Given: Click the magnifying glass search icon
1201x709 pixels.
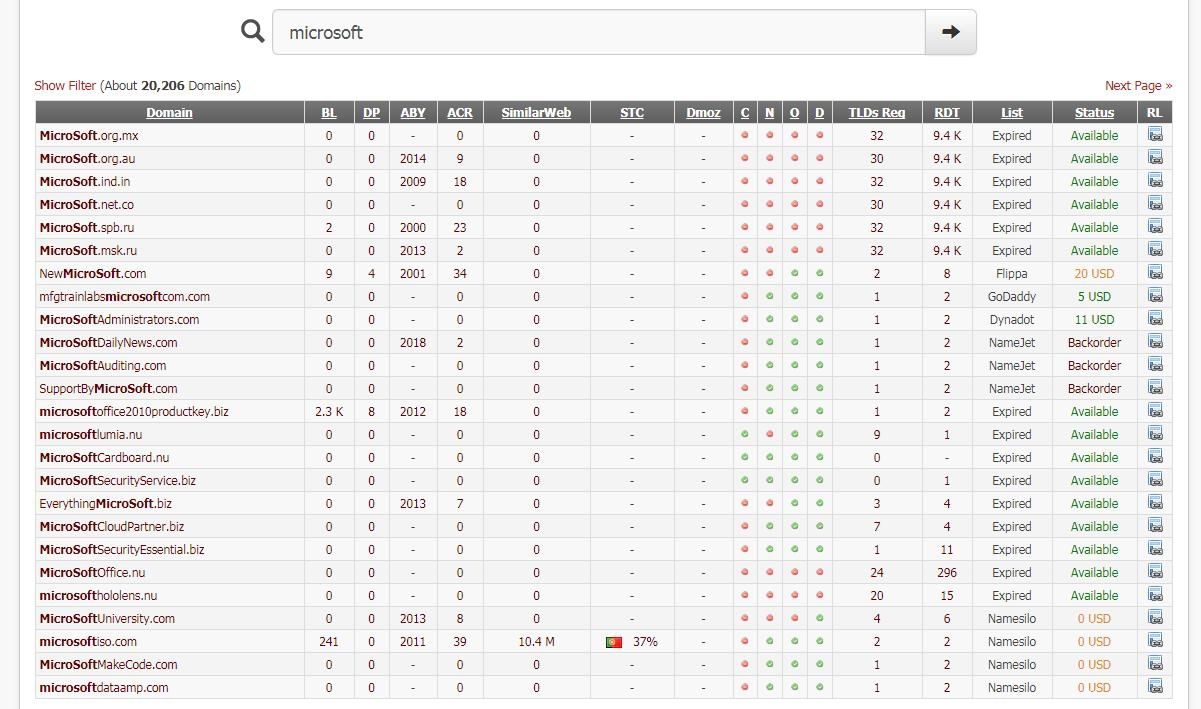Looking at the screenshot, I should [253, 31].
